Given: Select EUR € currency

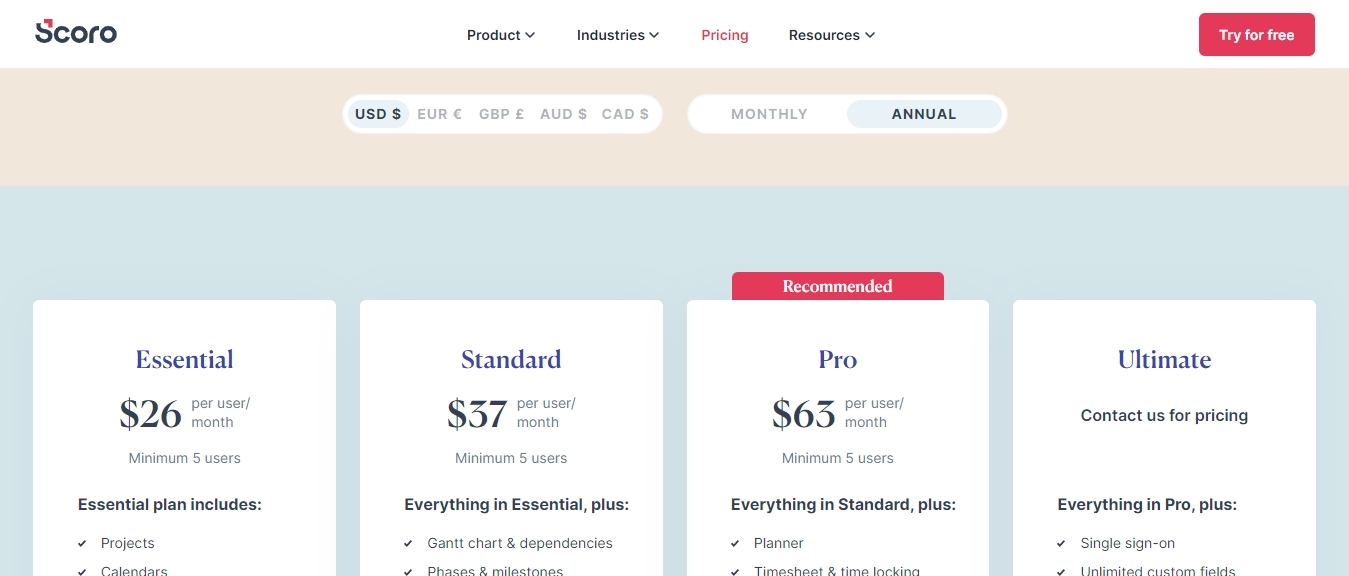Looking at the screenshot, I should tap(439, 114).
